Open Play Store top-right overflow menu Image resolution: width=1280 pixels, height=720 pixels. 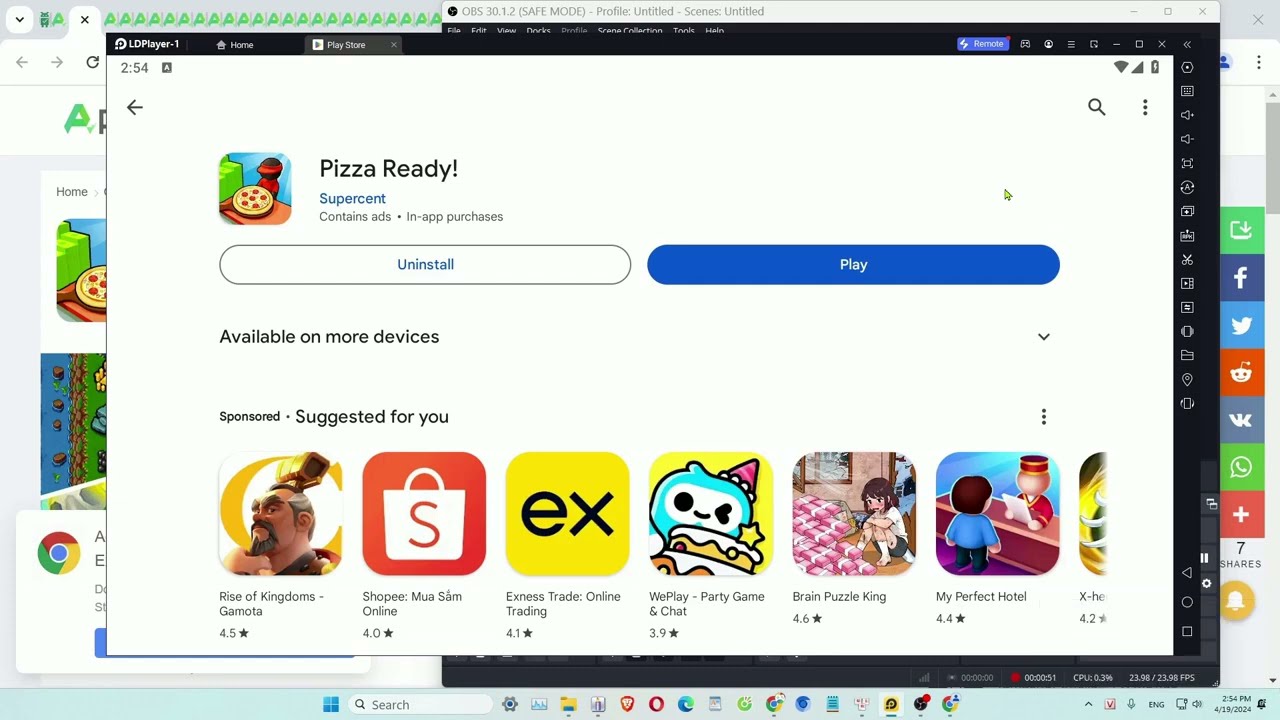pos(1145,107)
